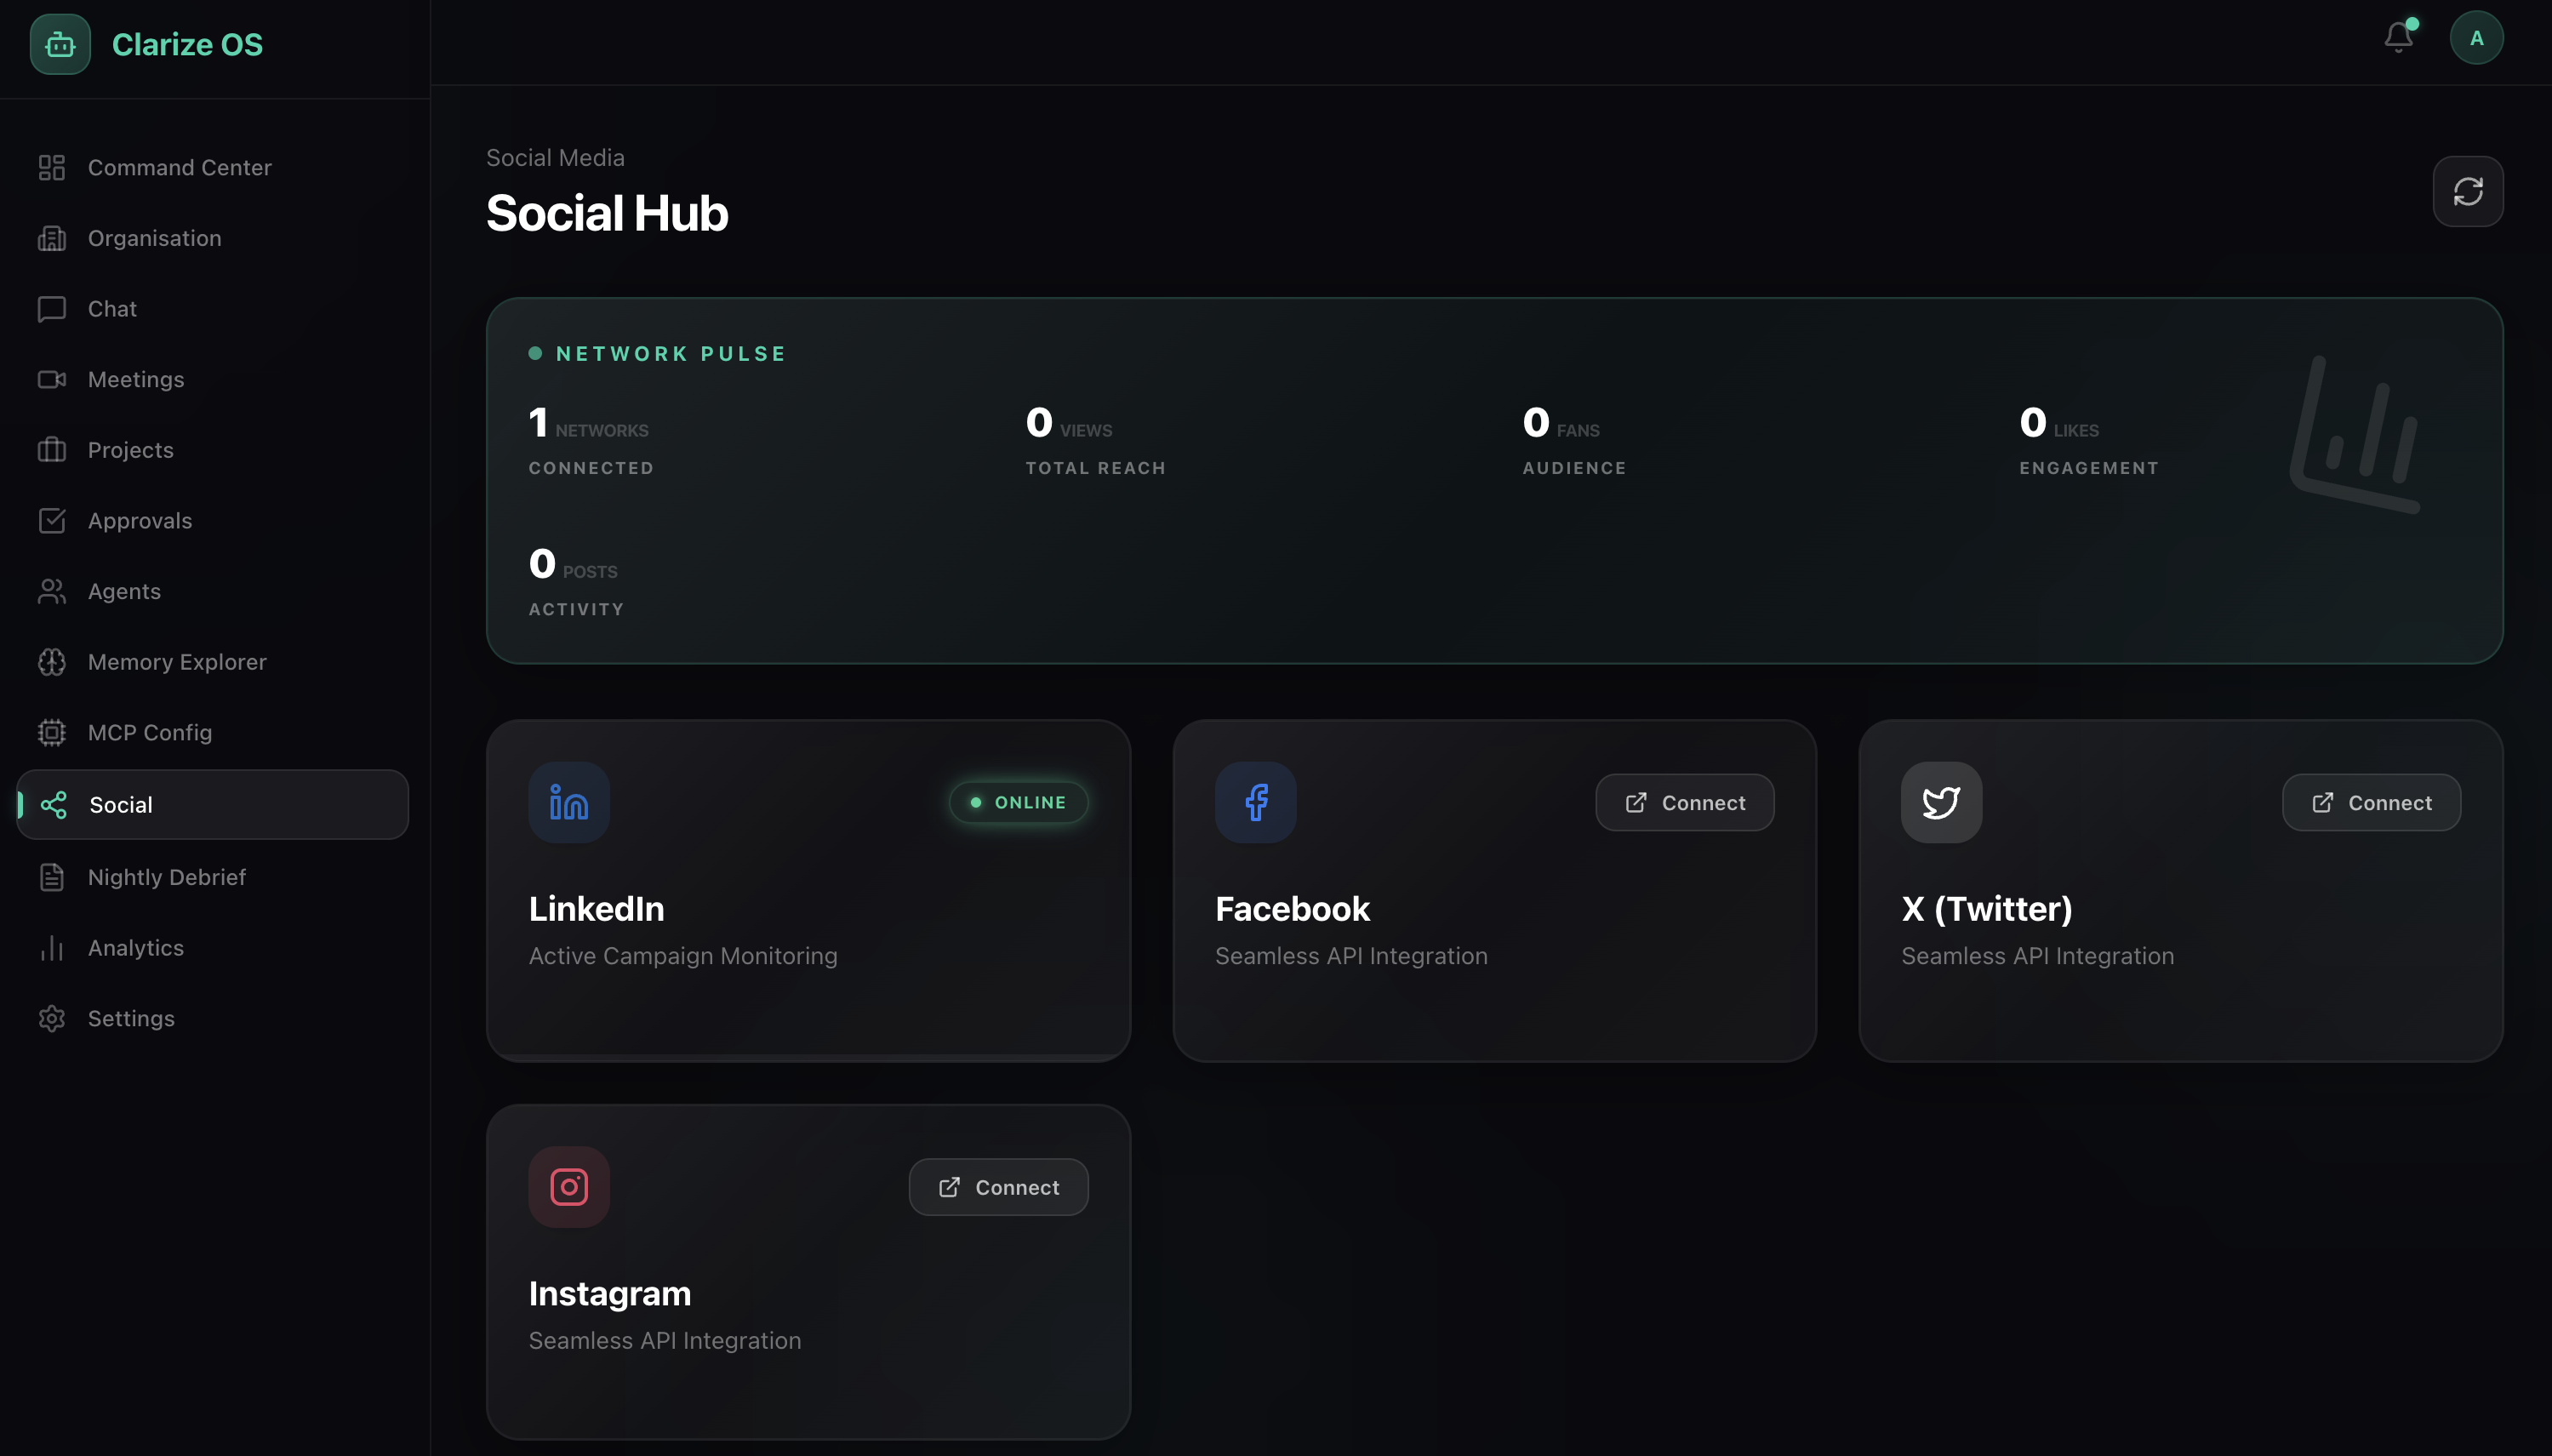Open Settings from the sidebar

pos(131,1018)
